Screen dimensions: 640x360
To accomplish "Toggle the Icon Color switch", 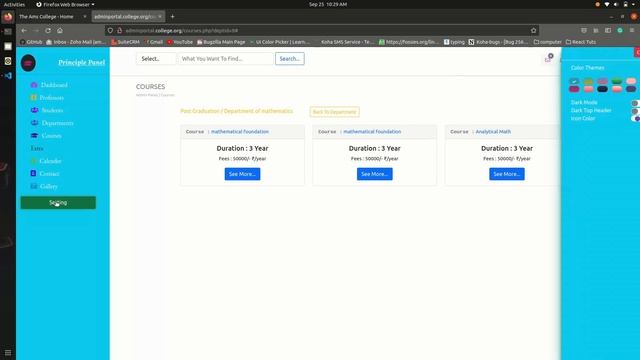I will pos(635,118).
